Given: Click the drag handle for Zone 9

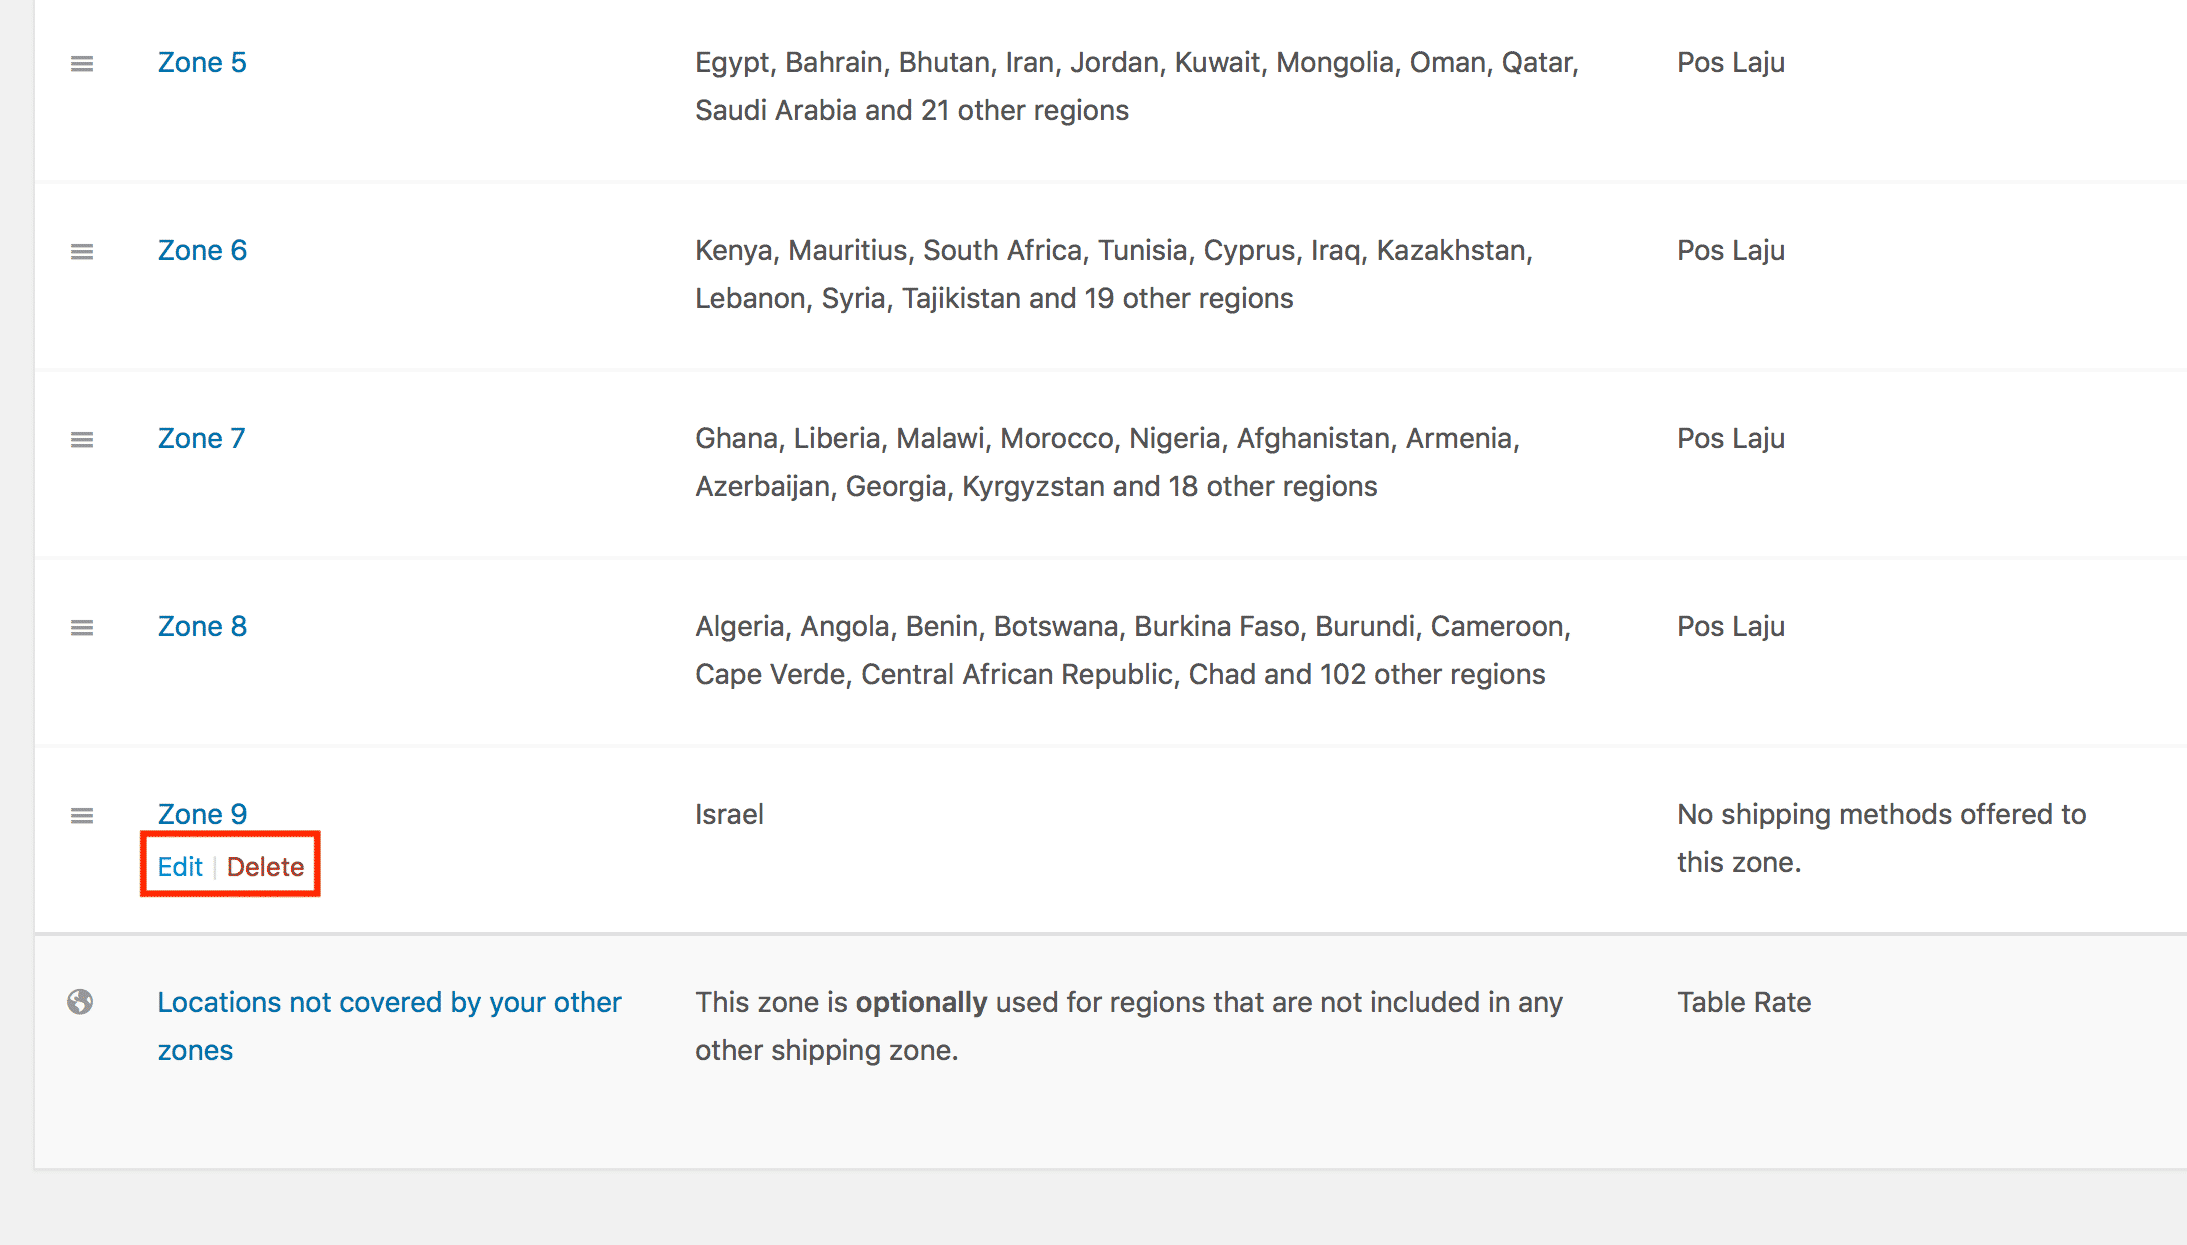Looking at the screenshot, I should 82,816.
